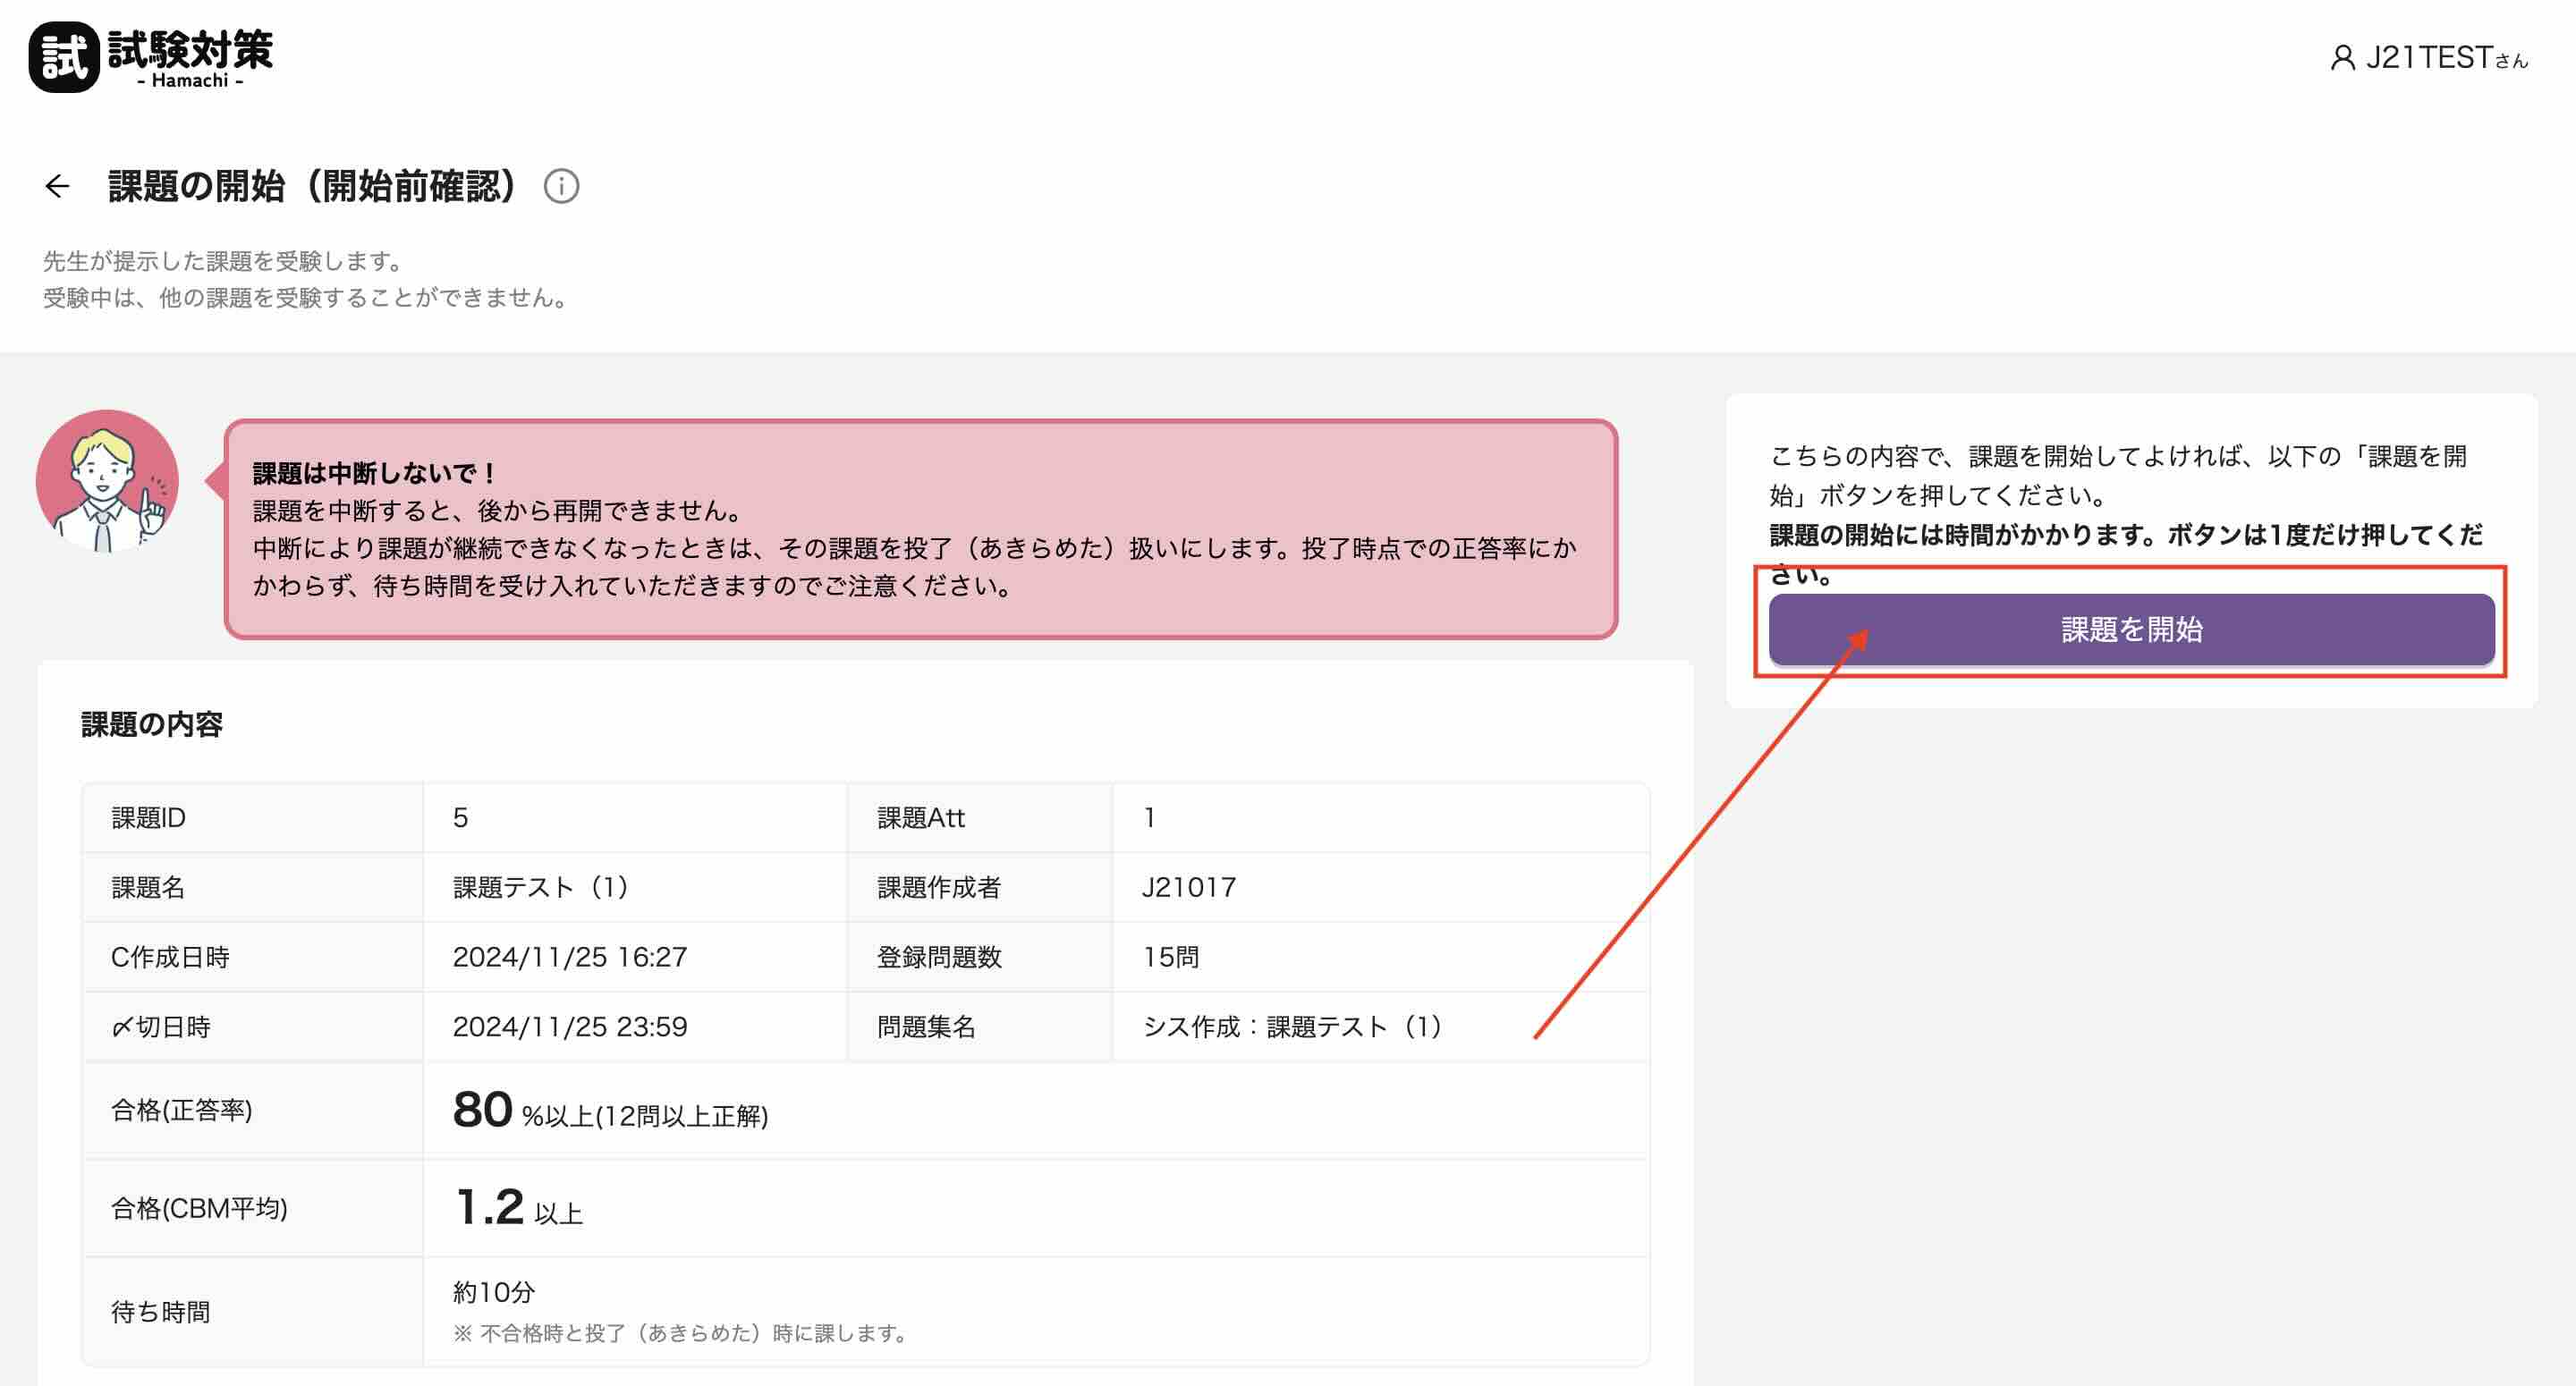Open the info circle help icon
2576x1386 pixels.
[x=561, y=186]
